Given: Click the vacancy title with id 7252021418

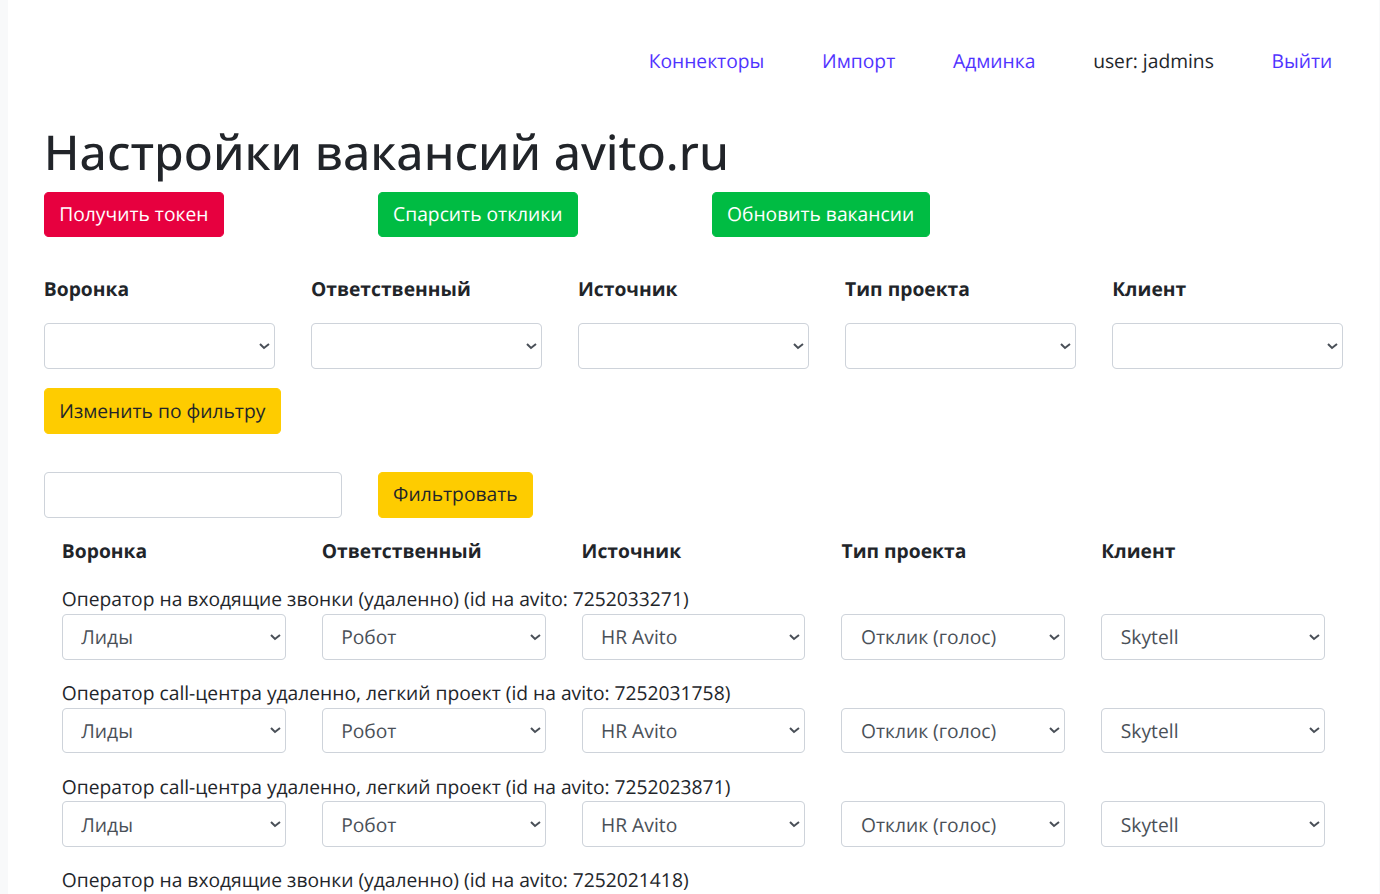Looking at the screenshot, I should [375, 881].
